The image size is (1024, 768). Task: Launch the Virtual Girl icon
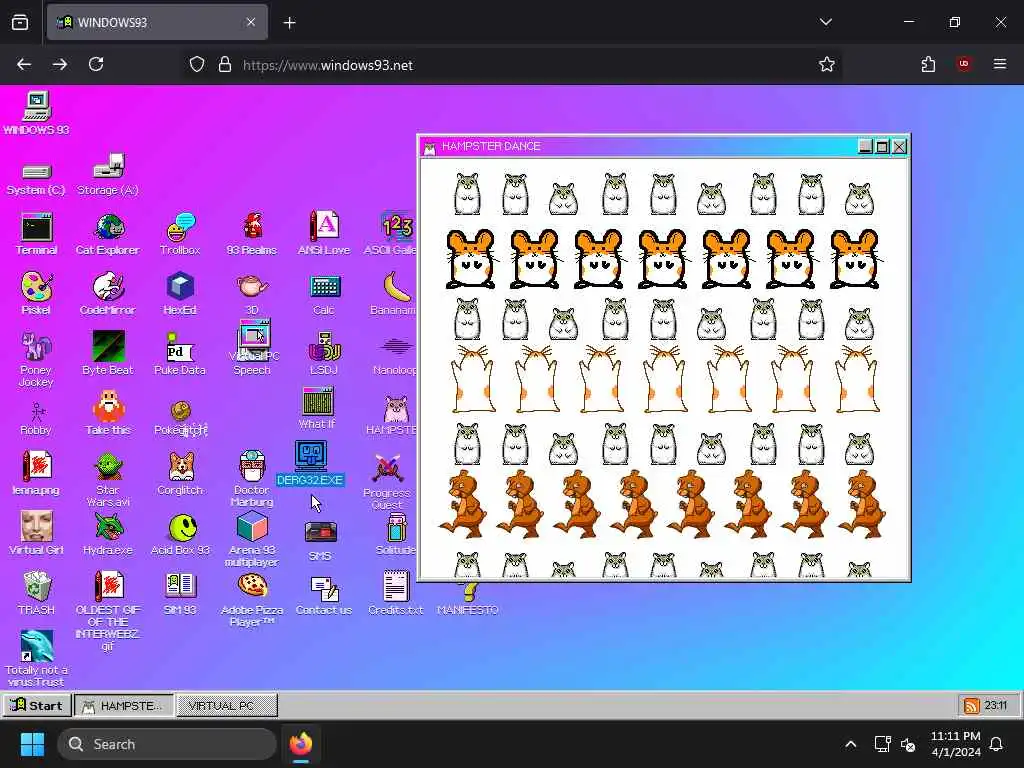36,533
